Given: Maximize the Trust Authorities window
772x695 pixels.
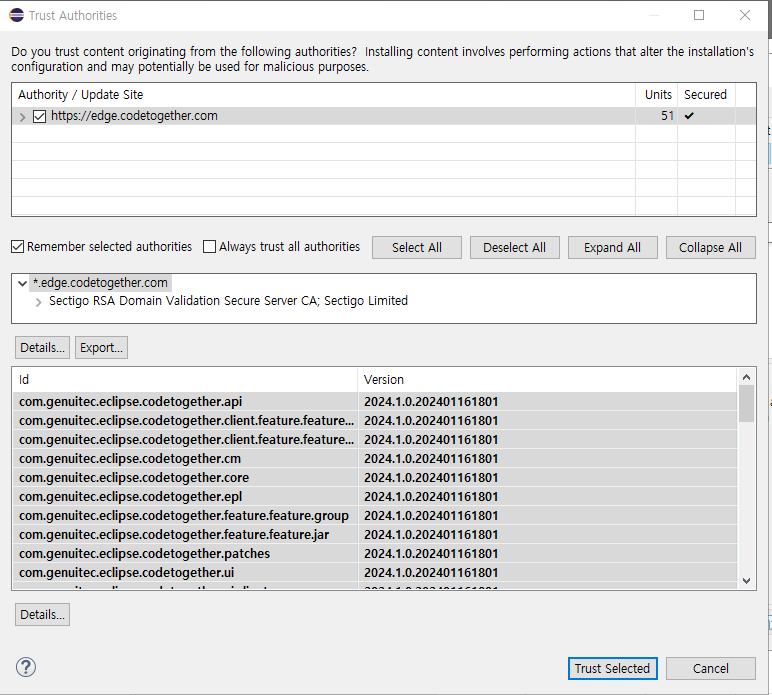Looking at the screenshot, I should tap(699, 15).
